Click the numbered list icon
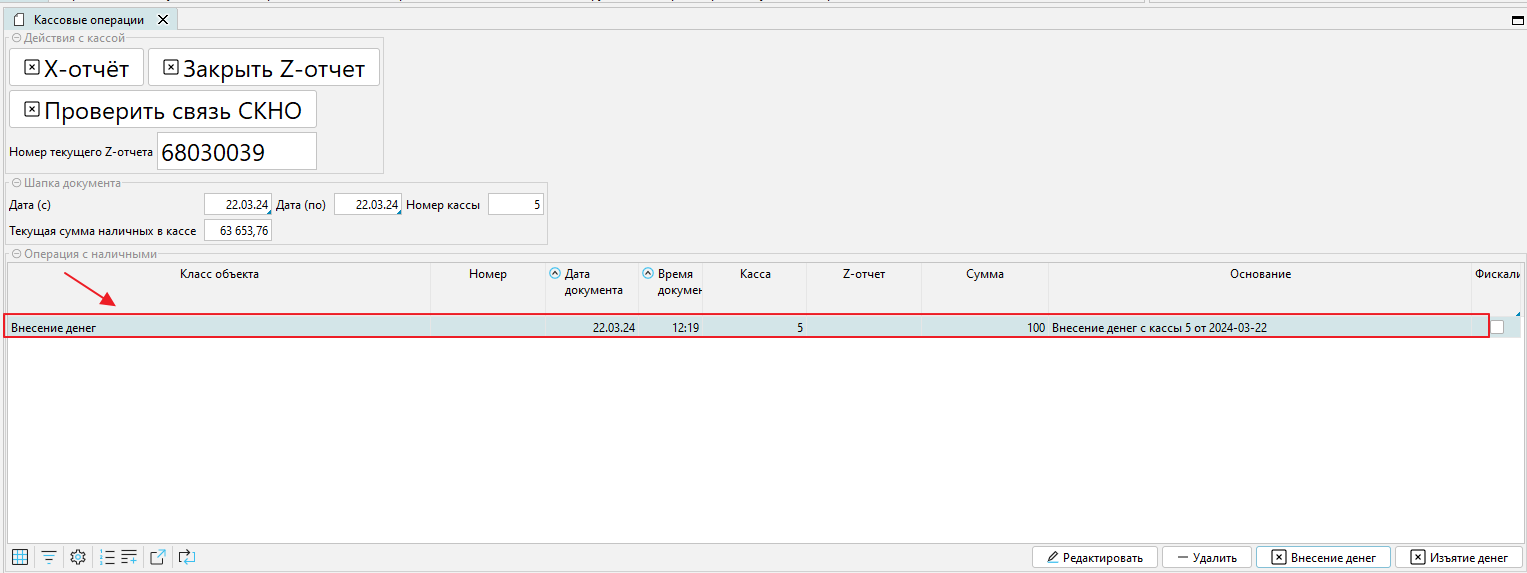The height and width of the screenshot is (573, 1527). pyautogui.click(x=107, y=557)
